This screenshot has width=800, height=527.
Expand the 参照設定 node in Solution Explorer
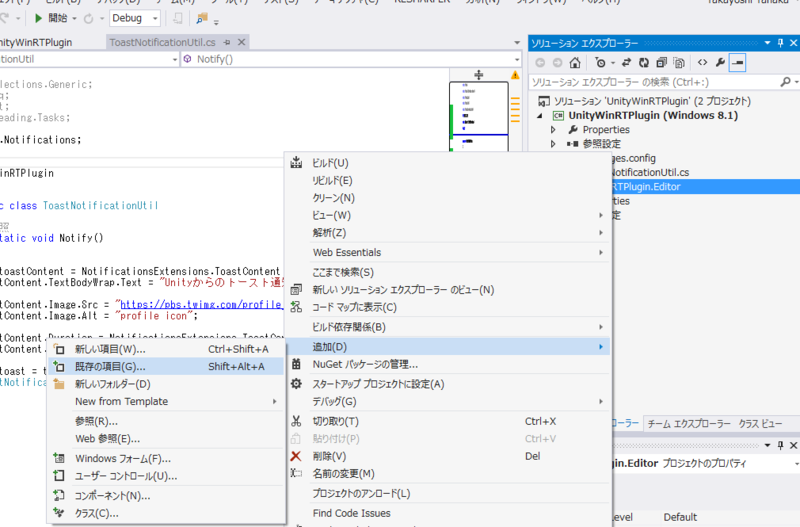(x=553, y=144)
